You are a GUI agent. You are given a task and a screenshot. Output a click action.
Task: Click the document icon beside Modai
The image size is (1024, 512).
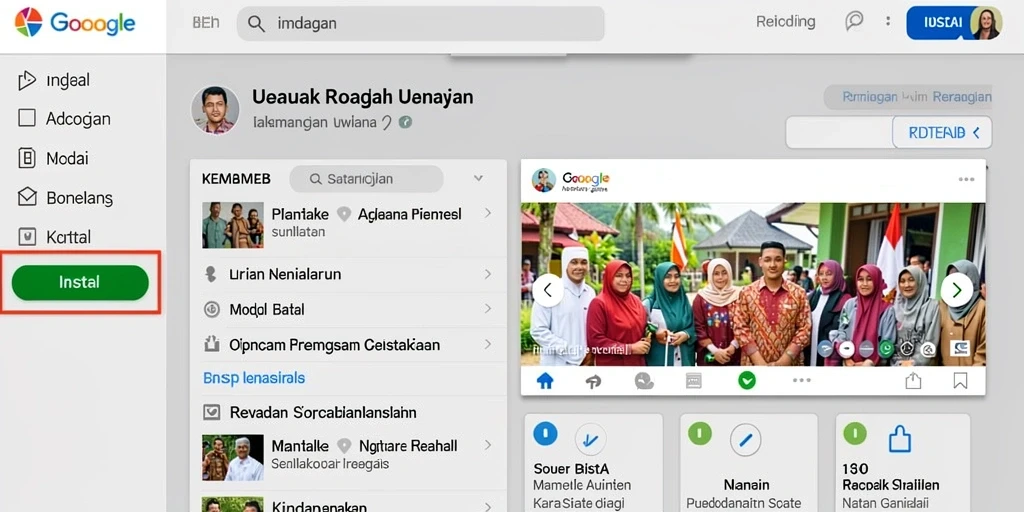27,158
